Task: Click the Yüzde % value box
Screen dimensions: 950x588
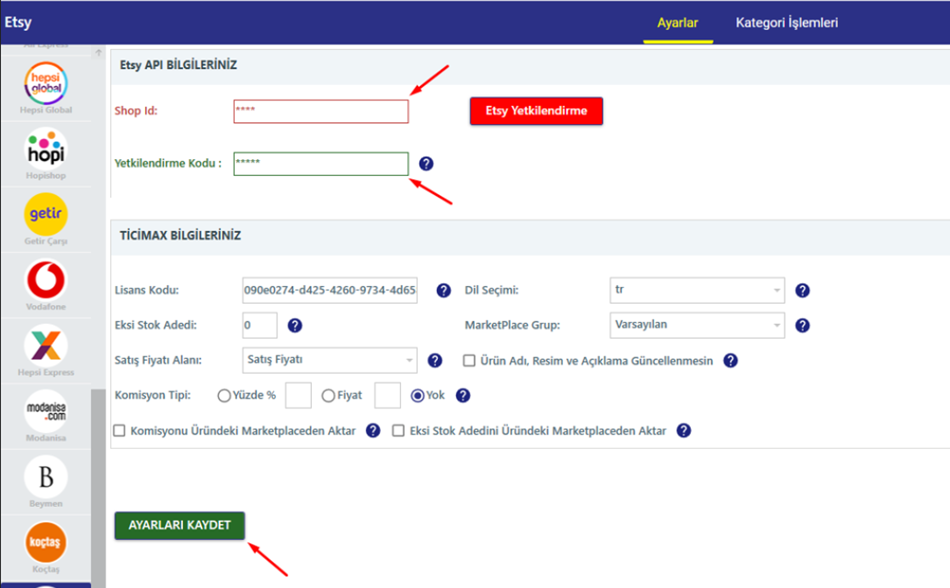Action: 298,395
